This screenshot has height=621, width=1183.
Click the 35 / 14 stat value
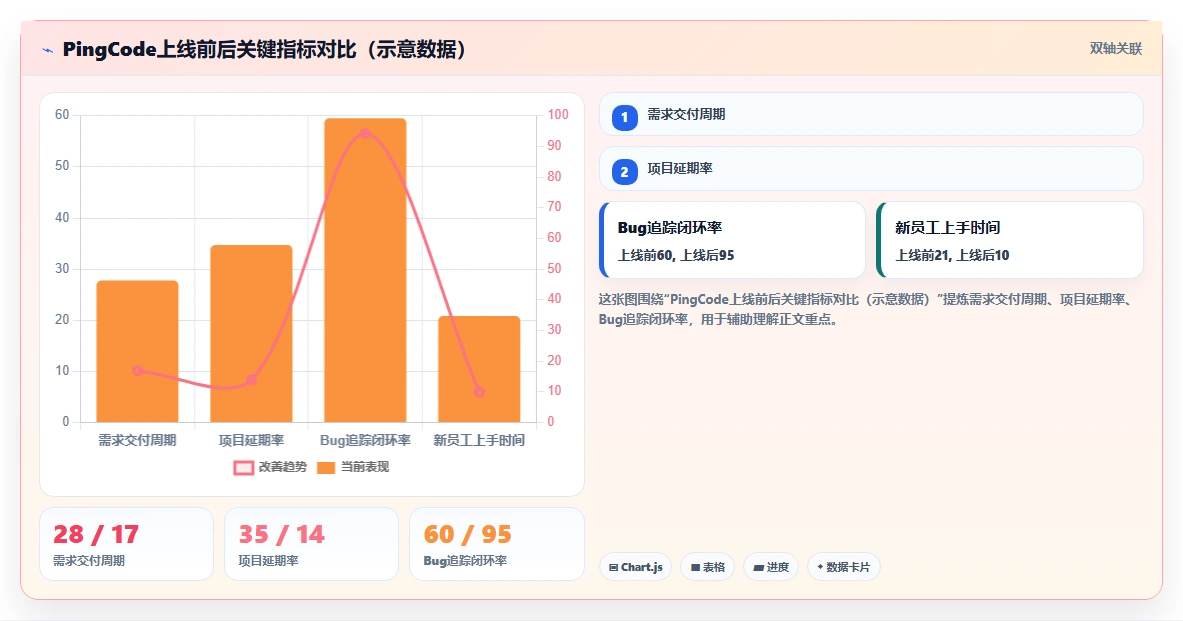(281, 534)
